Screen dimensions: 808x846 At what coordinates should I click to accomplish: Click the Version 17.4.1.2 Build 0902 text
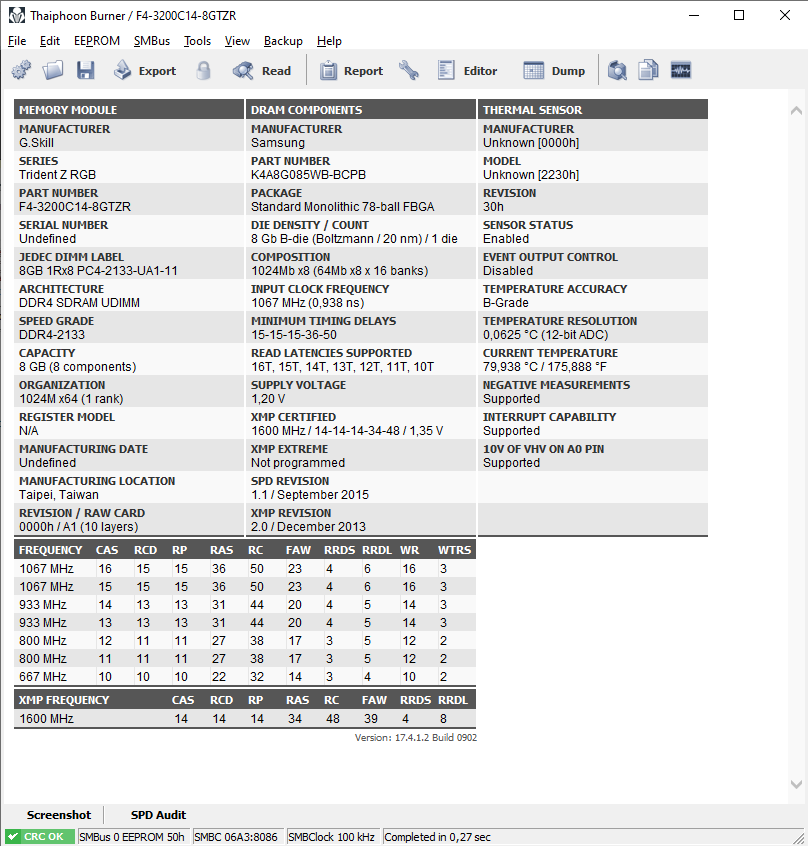416,738
